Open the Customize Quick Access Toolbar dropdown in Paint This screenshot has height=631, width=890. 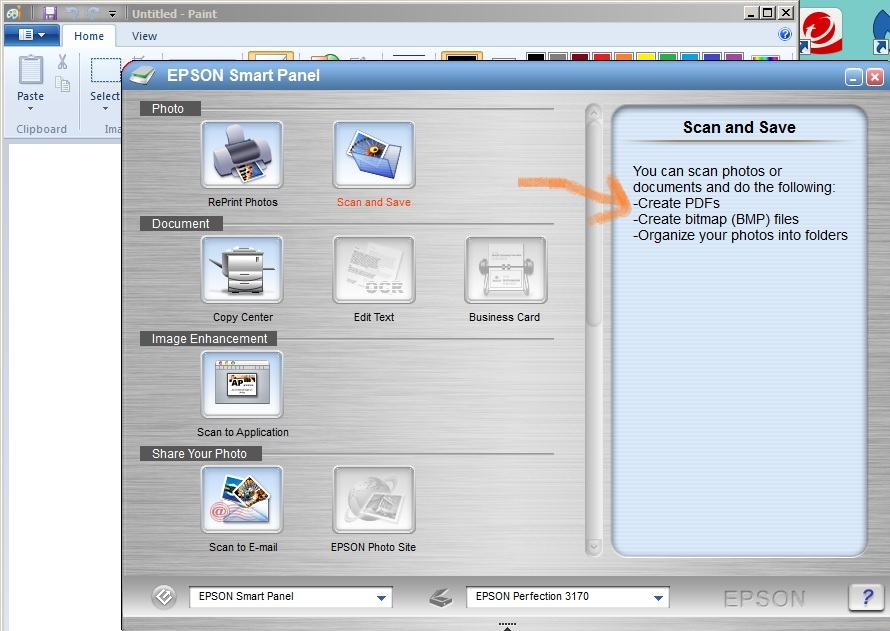(112, 14)
